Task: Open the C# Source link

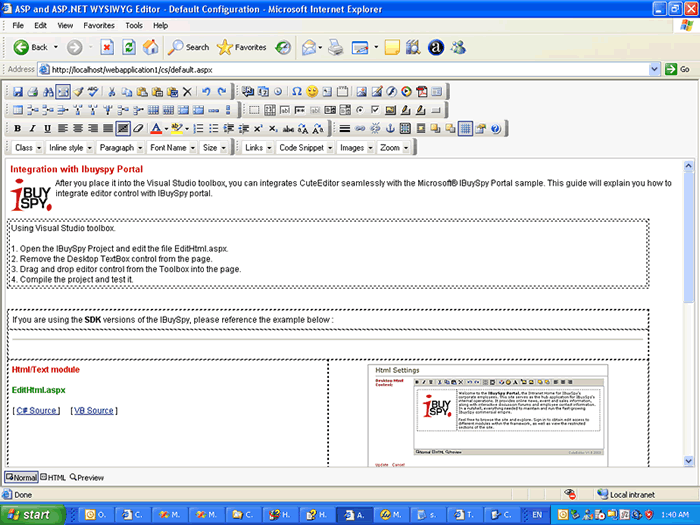Action: 36,411
